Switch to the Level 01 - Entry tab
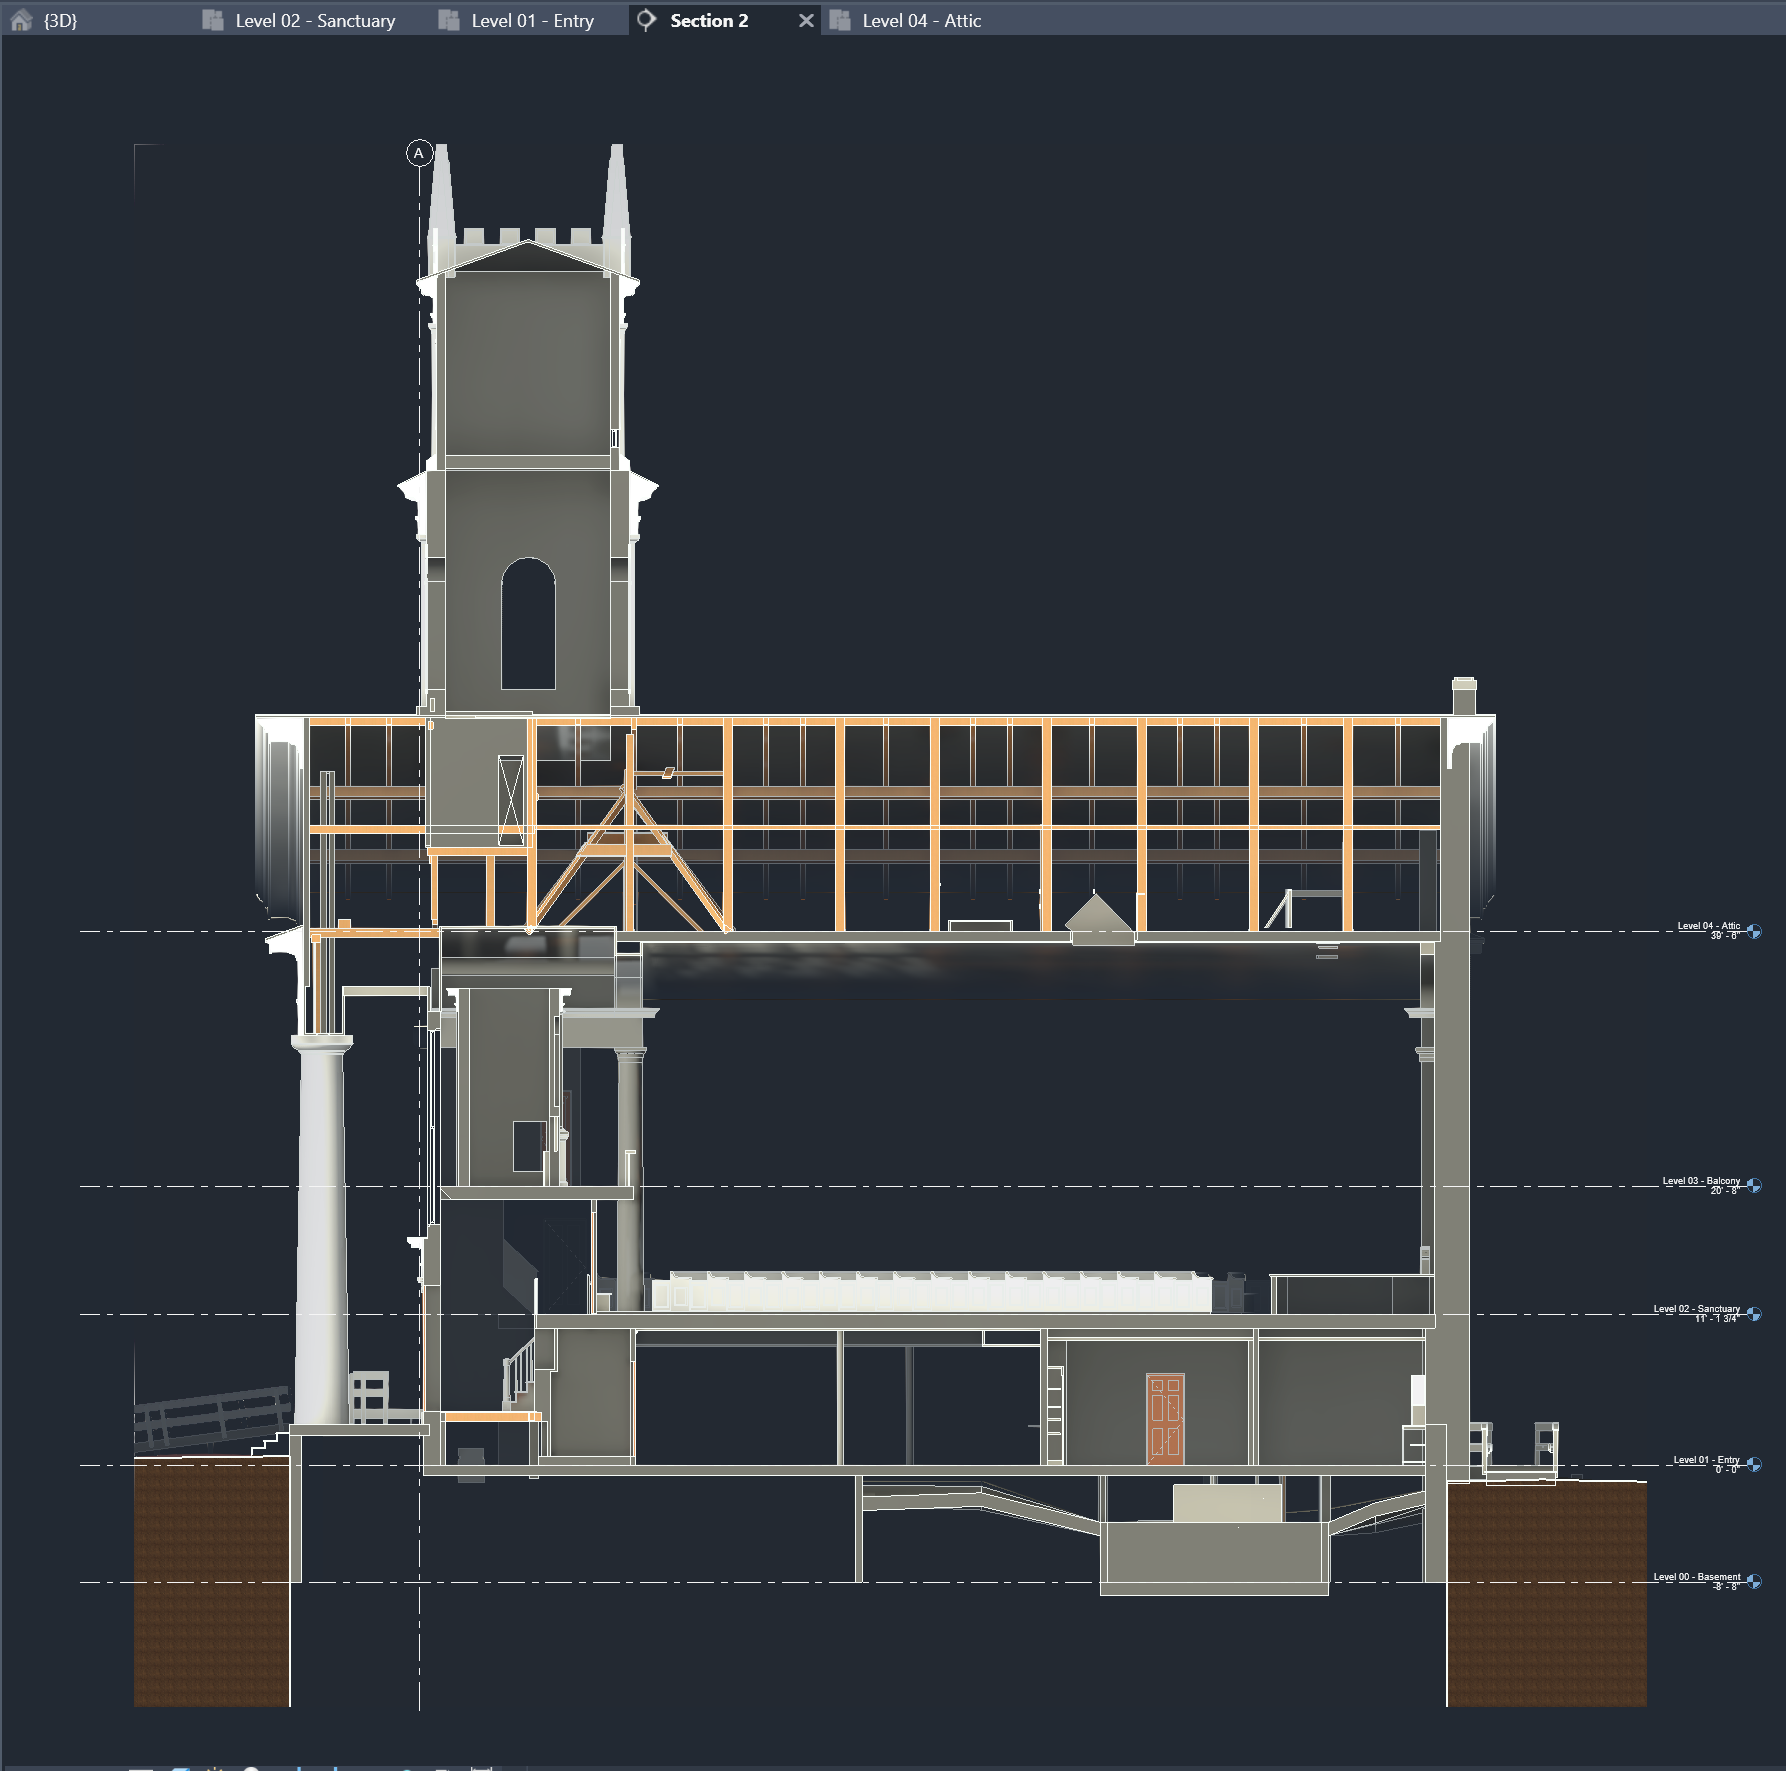Screen dimensions: 1786x1771 [x=532, y=20]
